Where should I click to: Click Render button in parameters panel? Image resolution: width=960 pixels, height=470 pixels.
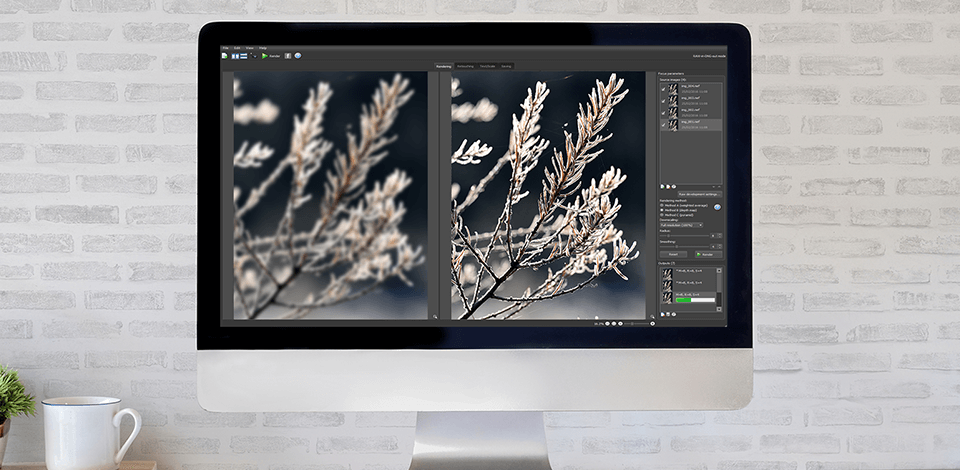(x=708, y=254)
